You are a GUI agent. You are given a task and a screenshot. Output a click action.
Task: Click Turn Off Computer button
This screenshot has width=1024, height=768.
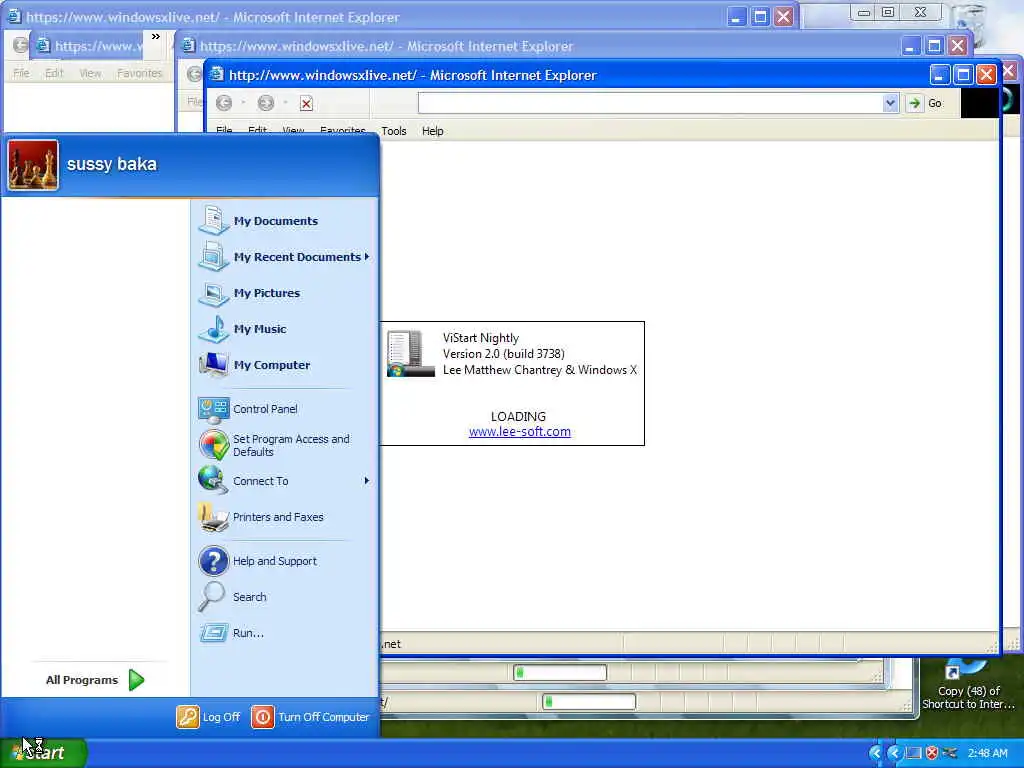(x=311, y=717)
